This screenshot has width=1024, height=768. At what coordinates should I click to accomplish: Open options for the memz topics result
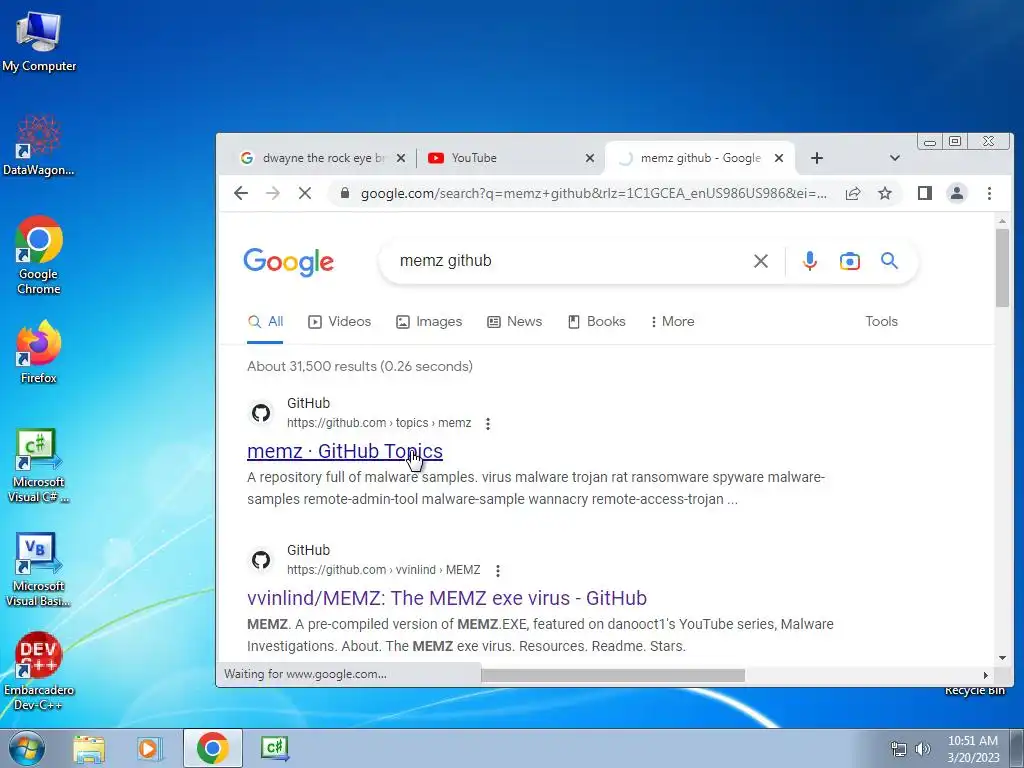[488, 423]
